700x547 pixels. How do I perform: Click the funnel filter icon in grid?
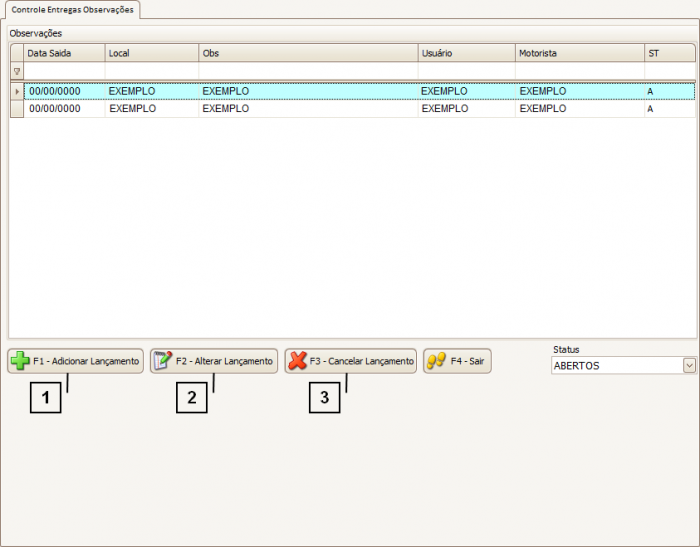[x=16, y=71]
